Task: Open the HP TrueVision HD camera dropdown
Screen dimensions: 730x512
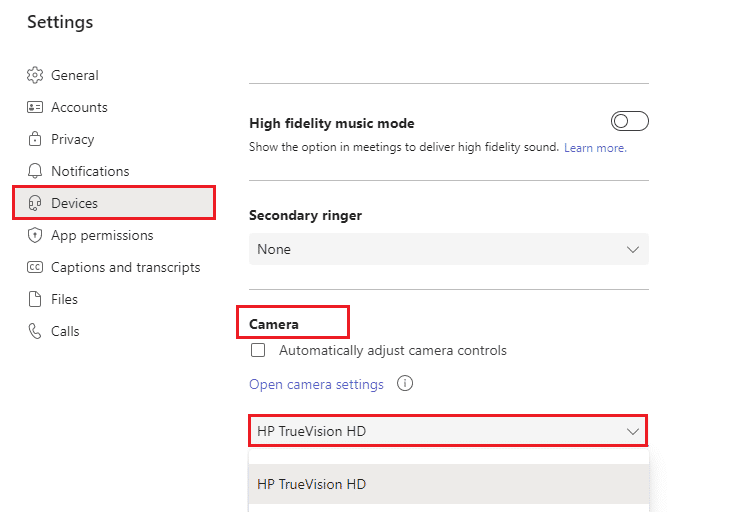Action: click(x=448, y=431)
